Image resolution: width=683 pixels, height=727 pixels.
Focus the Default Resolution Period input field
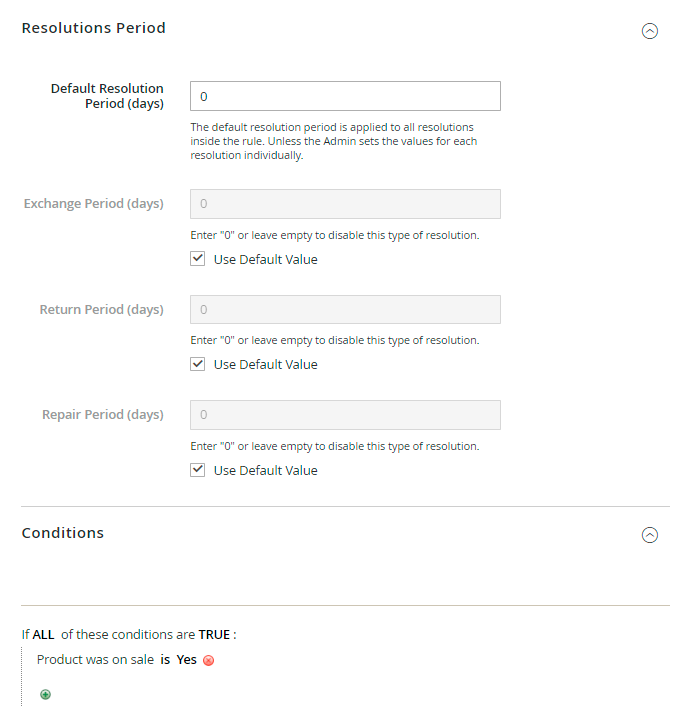point(345,96)
